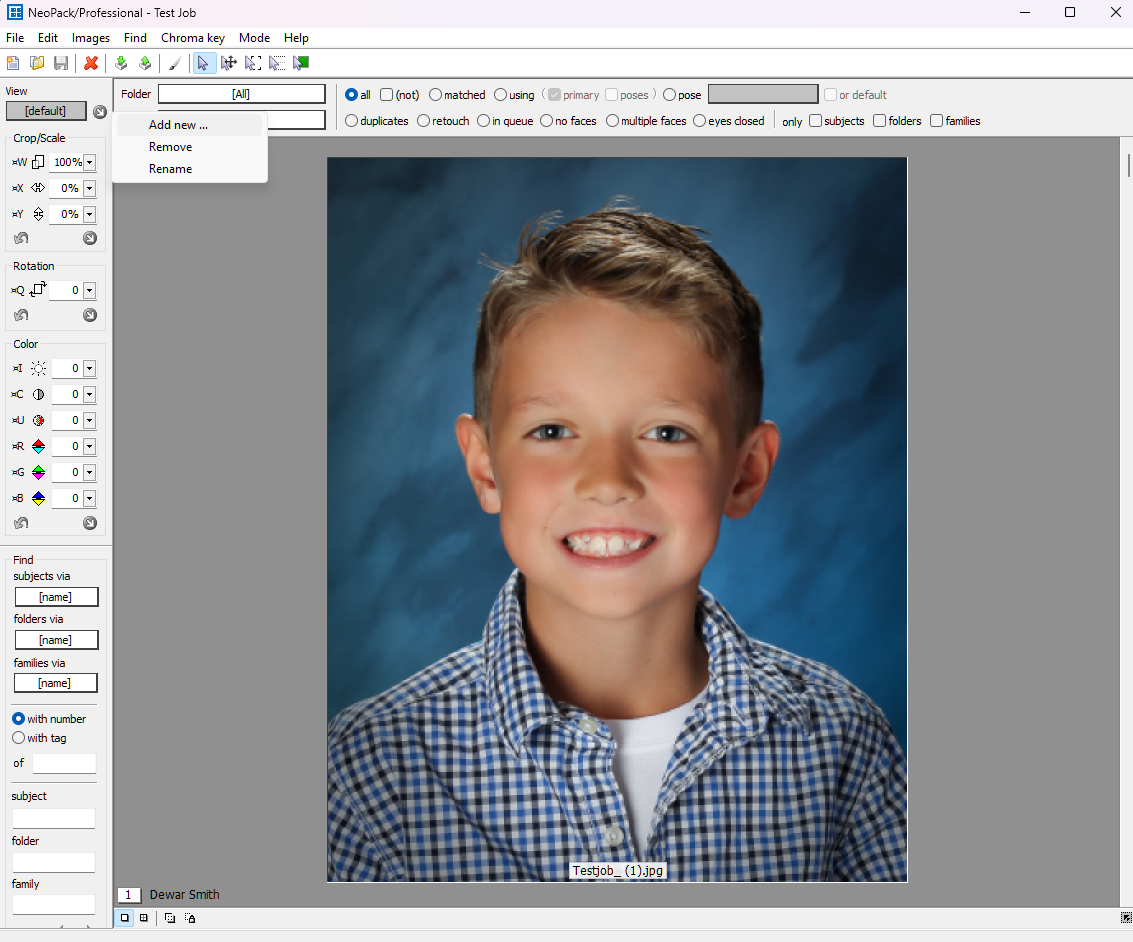Open the X offset dropdown arrow
This screenshot has width=1133, height=942.
[x=90, y=189]
